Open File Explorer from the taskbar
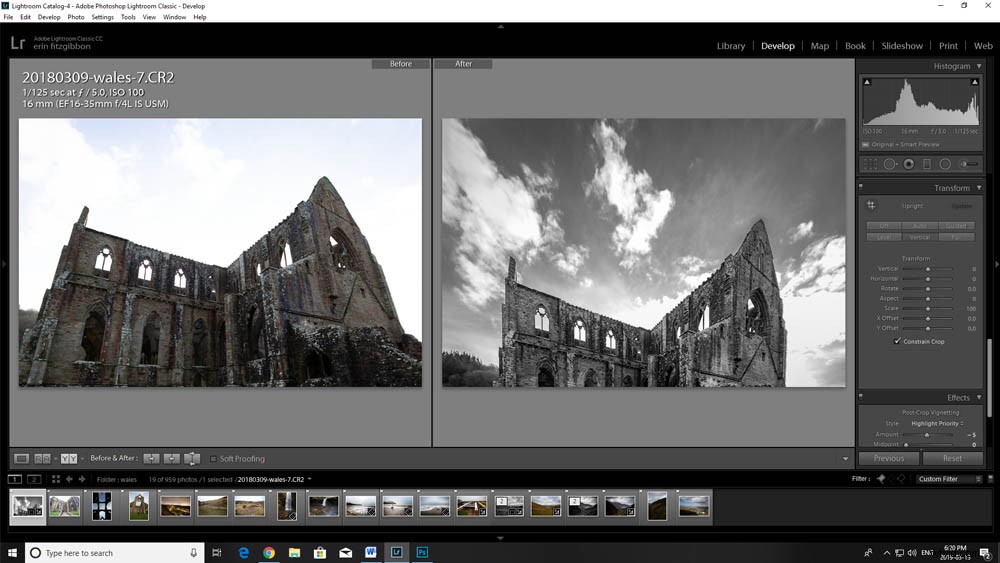 click(294, 552)
